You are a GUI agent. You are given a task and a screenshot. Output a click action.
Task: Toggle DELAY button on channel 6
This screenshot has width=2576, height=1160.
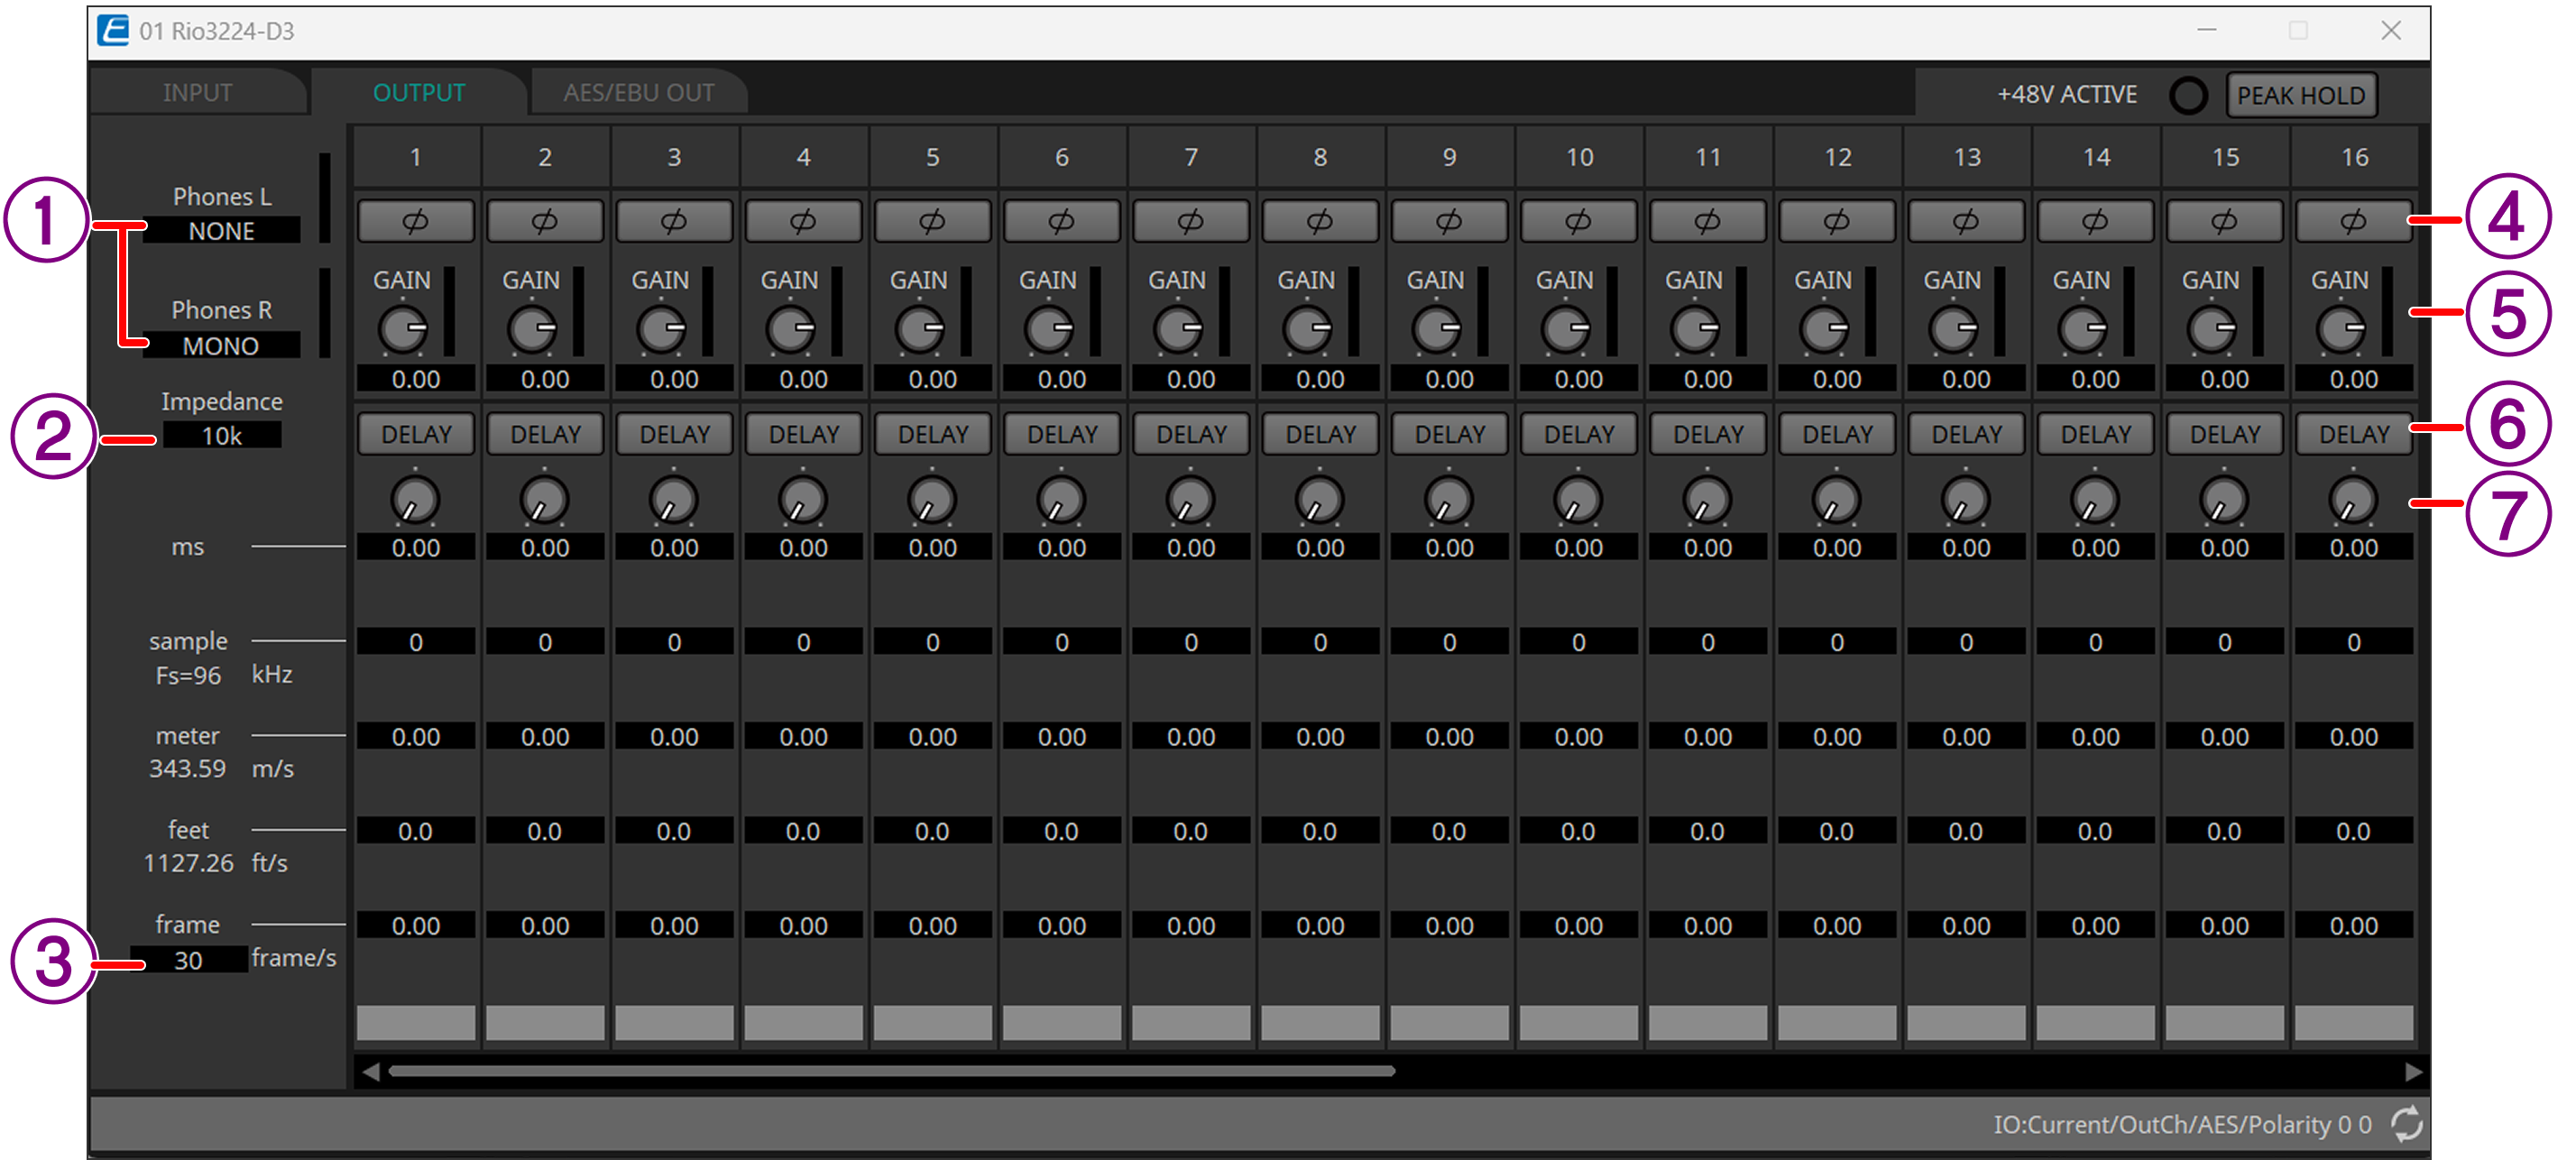point(1062,434)
